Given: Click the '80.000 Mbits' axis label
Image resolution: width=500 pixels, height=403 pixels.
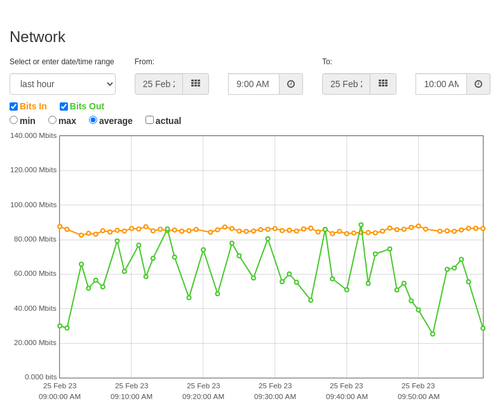Looking at the screenshot, I should tap(35, 239).
